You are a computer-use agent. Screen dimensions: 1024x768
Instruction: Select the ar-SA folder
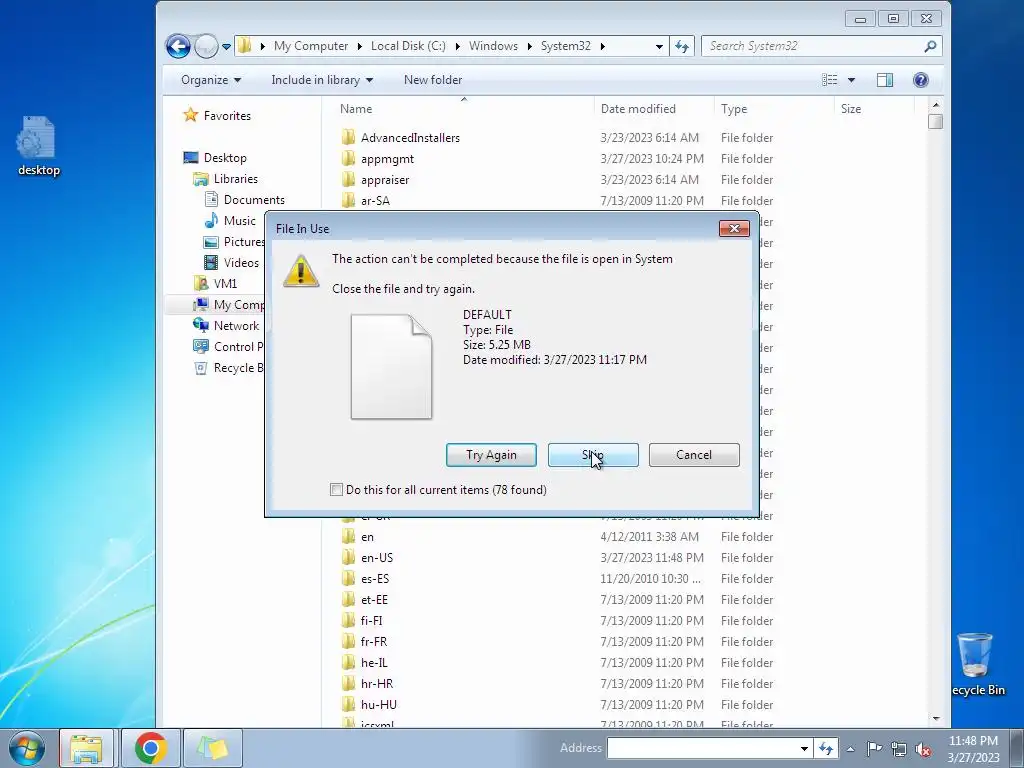pyautogui.click(x=366, y=200)
